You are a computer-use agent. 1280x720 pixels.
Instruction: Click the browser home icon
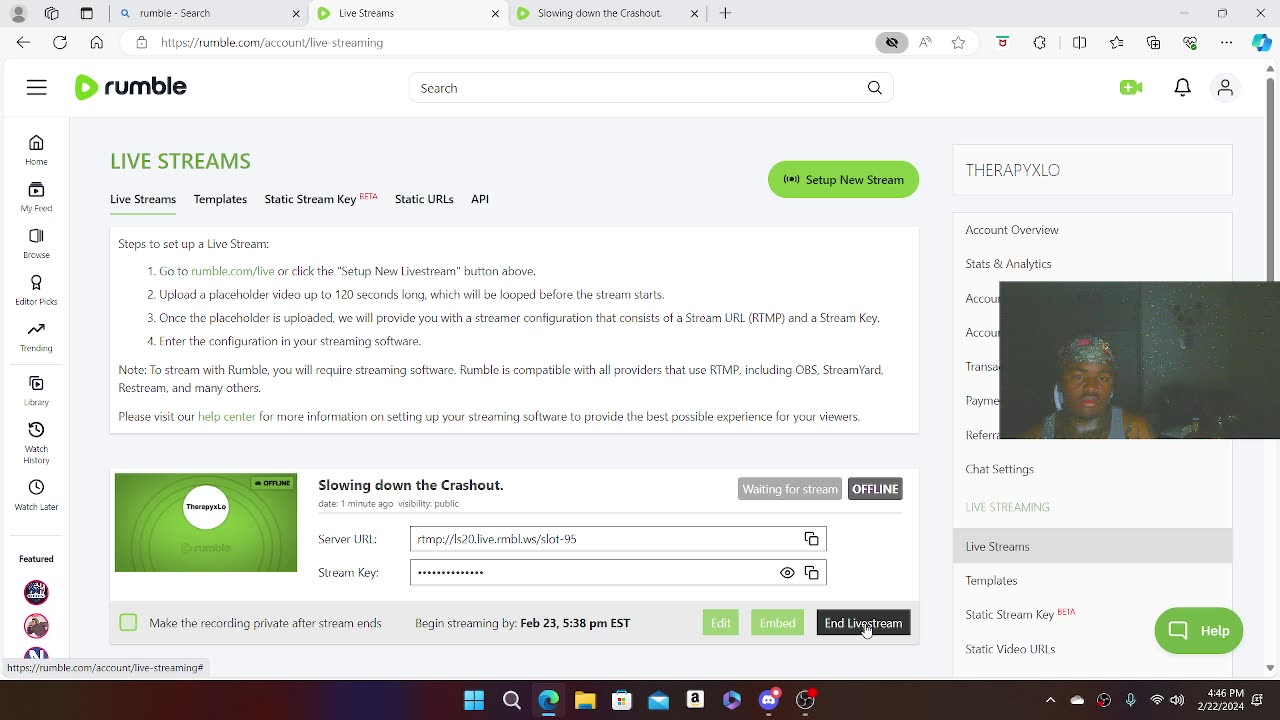coord(96,43)
